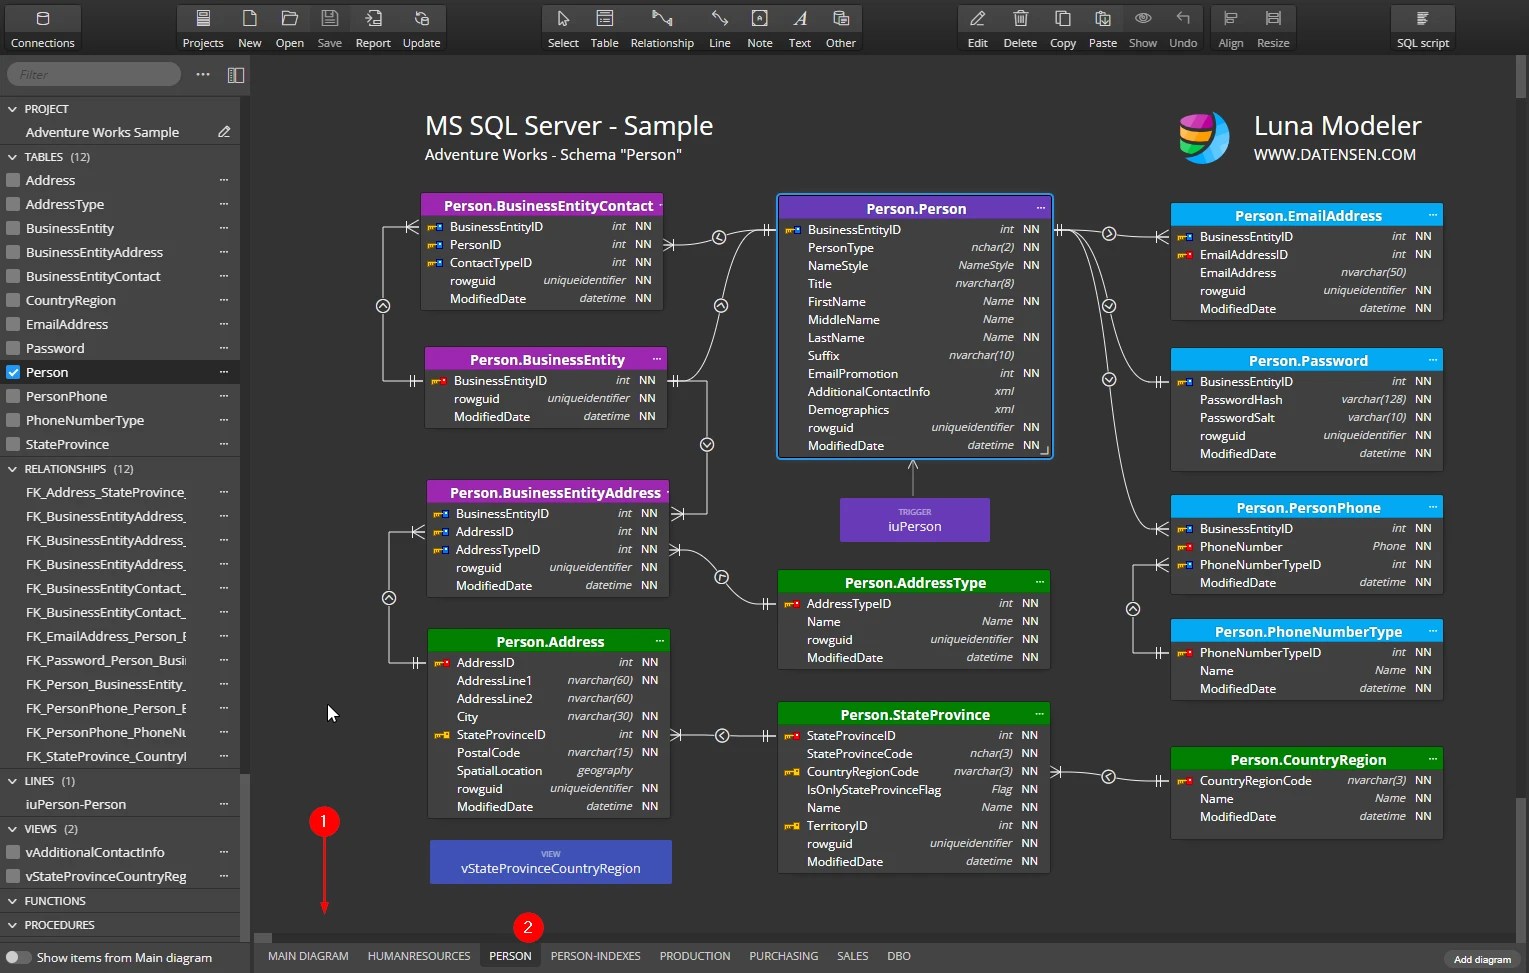Select the Relationship tool
The image size is (1529, 973).
662,27
